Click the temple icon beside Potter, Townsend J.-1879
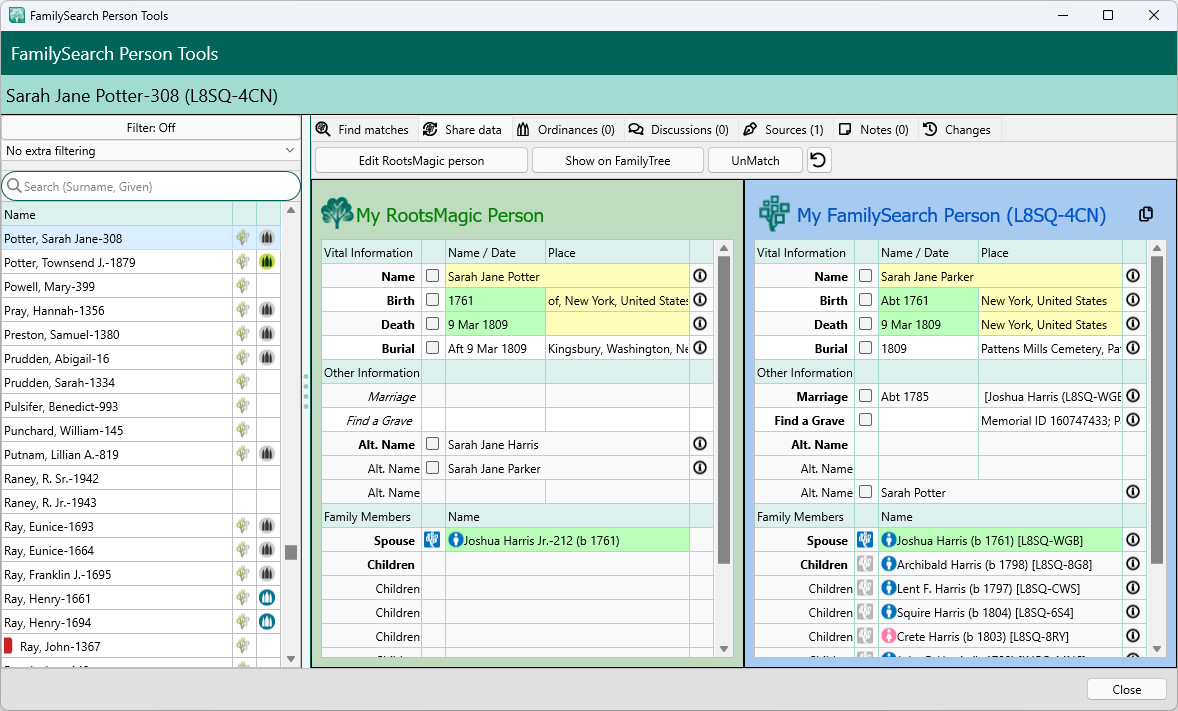1178x711 pixels. (x=267, y=262)
